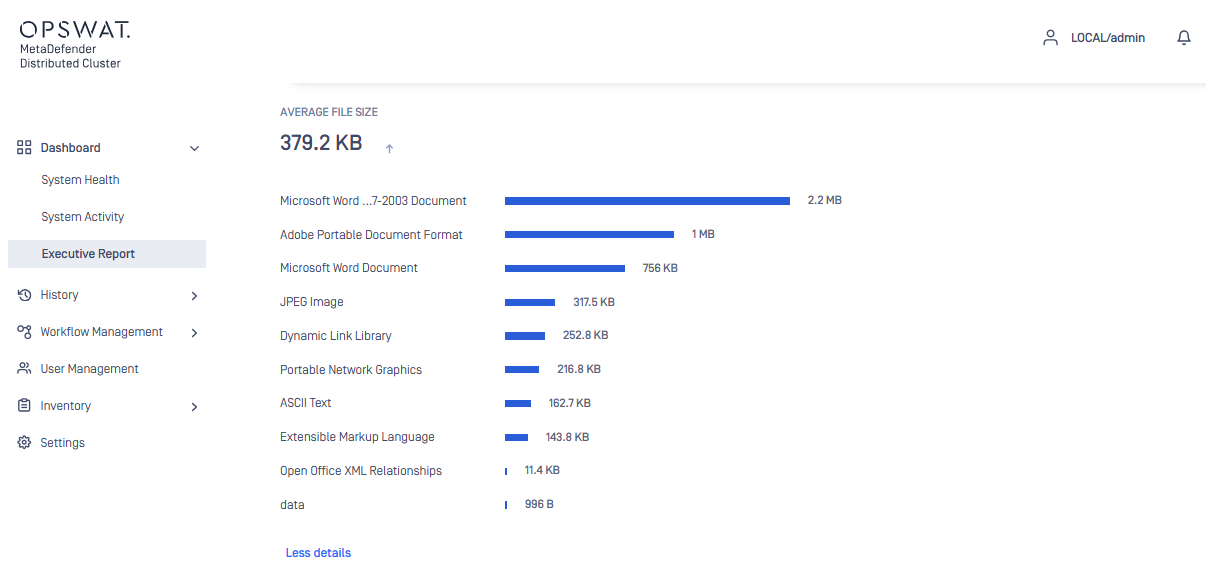
Task: Click the Workflow Management icon
Action: pyautogui.click(x=25, y=332)
